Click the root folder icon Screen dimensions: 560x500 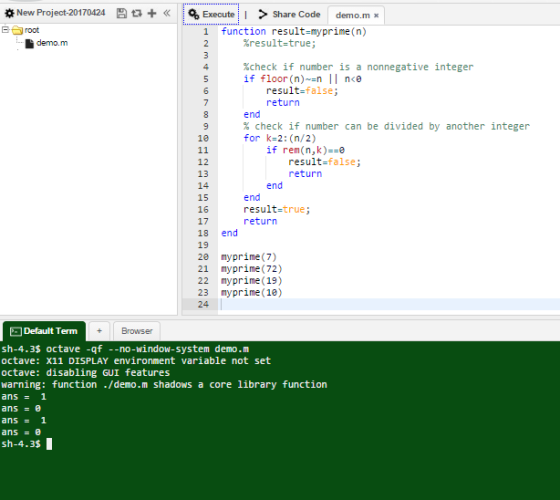click(x=17, y=30)
